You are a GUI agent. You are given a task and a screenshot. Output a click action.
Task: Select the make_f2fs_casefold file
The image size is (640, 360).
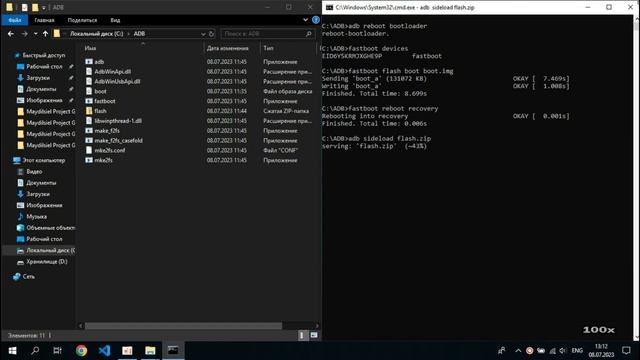118,140
